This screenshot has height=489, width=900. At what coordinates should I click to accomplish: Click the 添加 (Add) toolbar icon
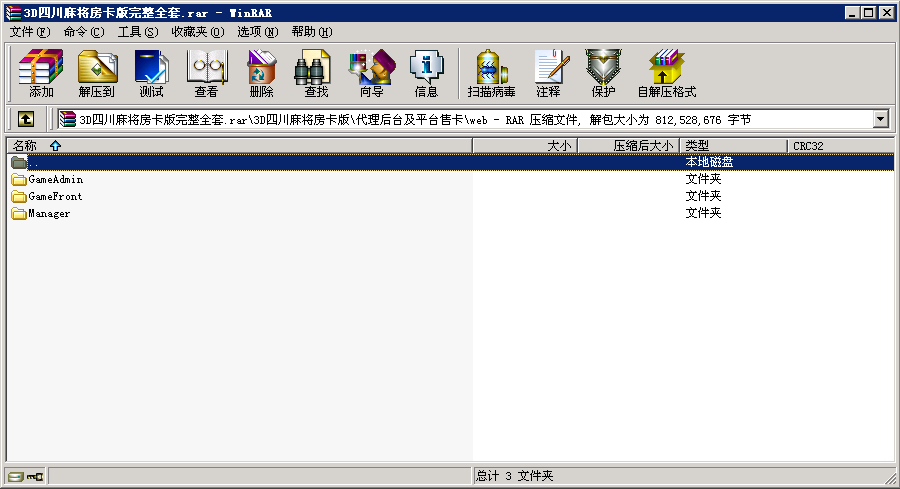click(41, 73)
